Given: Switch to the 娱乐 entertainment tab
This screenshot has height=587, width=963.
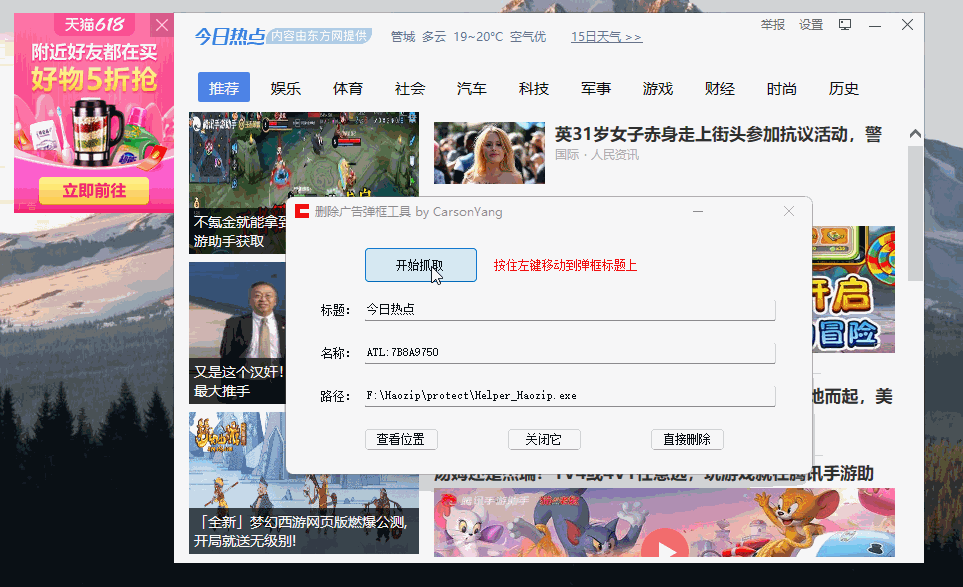Looking at the screenshot, I should tap(285, 88).
